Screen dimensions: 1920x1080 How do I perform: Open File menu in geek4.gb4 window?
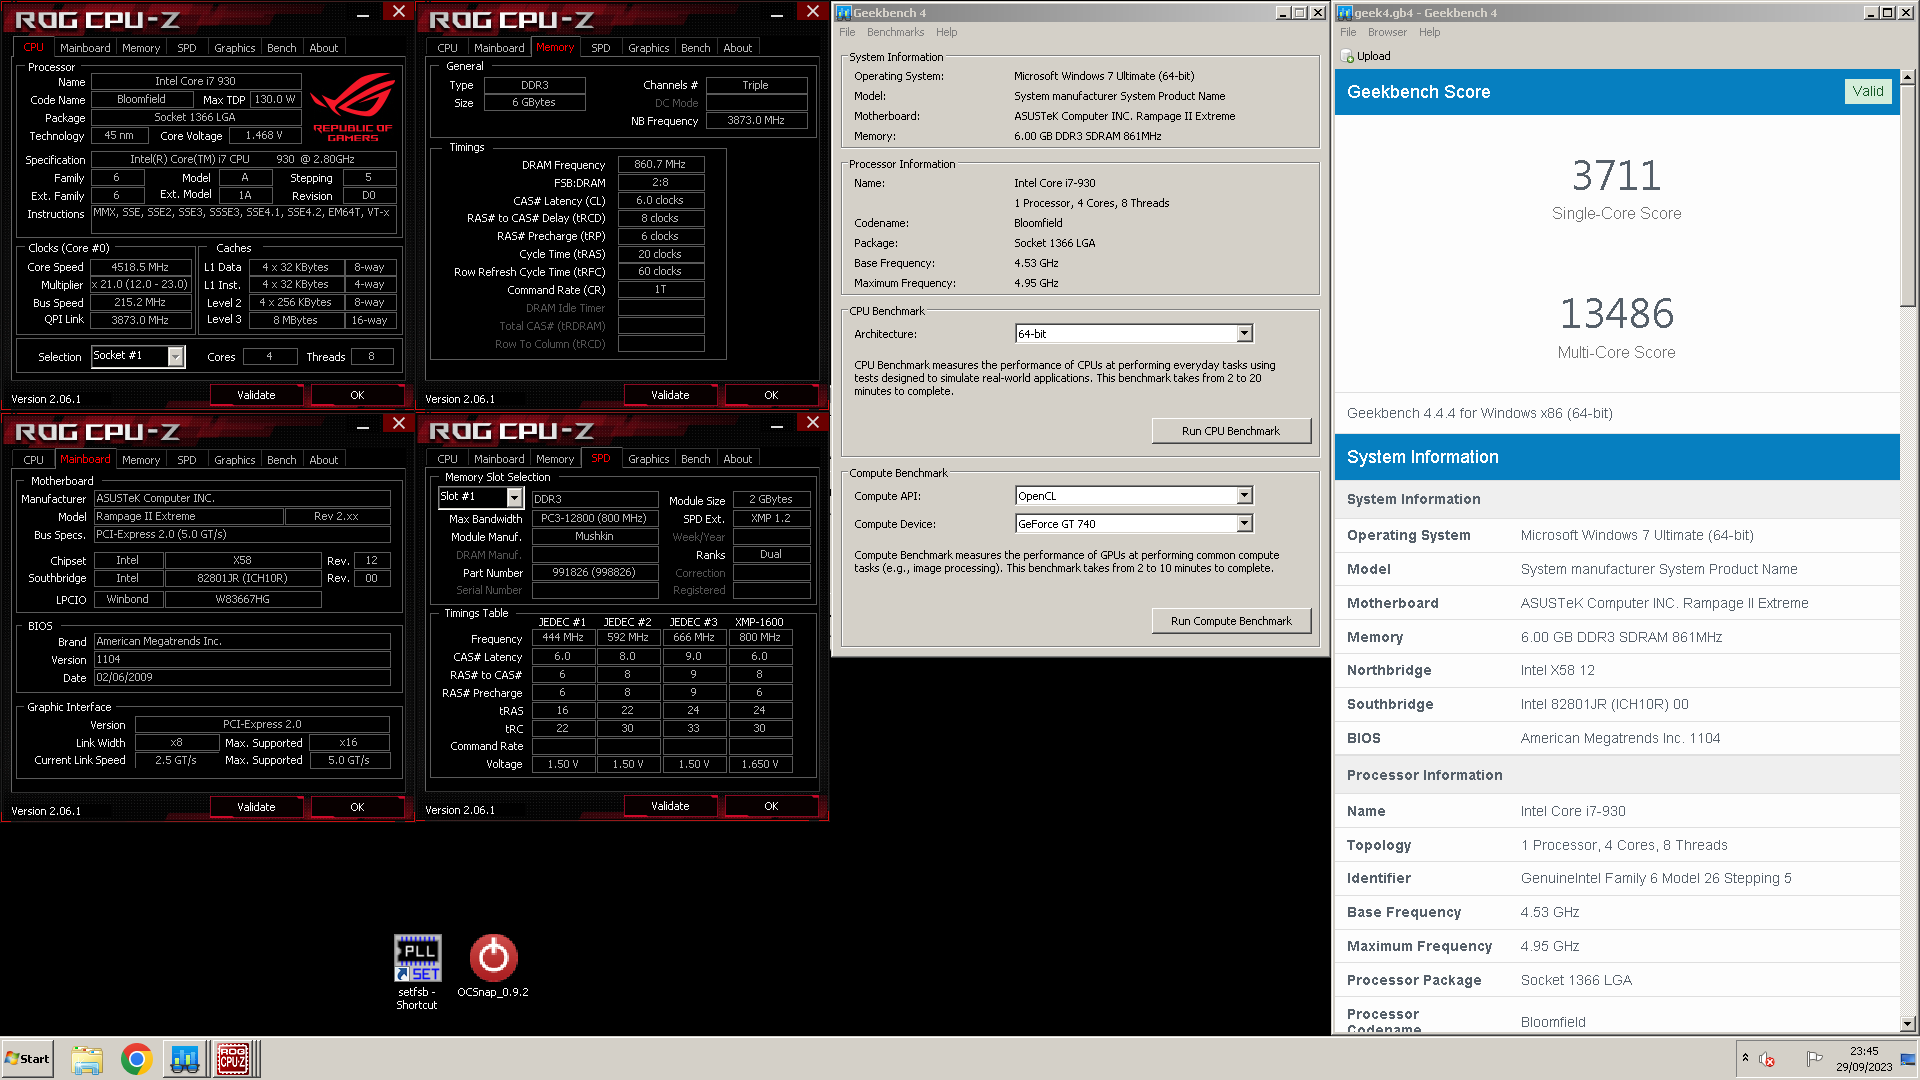point(1348,32)
